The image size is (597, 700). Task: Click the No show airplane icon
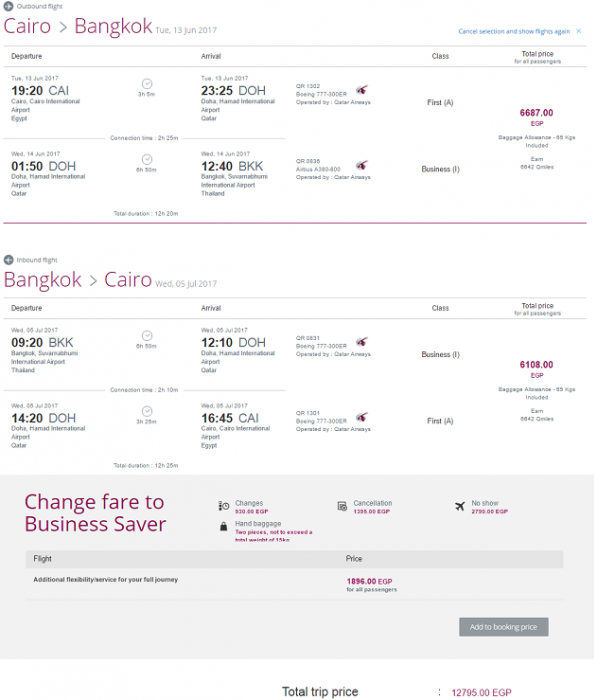[460, 506]
